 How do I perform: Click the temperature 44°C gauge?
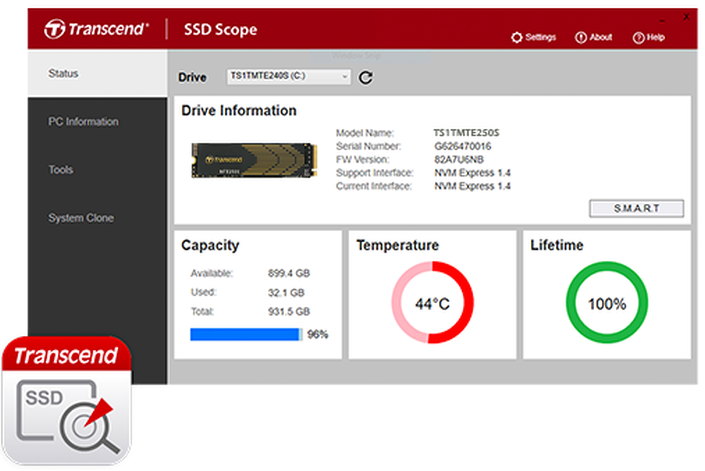pyautogui.click(x=432, y=302)
